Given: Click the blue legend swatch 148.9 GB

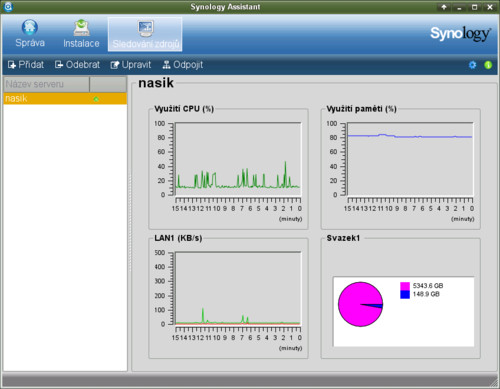Looking at the screenshot, I should point(405,294).
